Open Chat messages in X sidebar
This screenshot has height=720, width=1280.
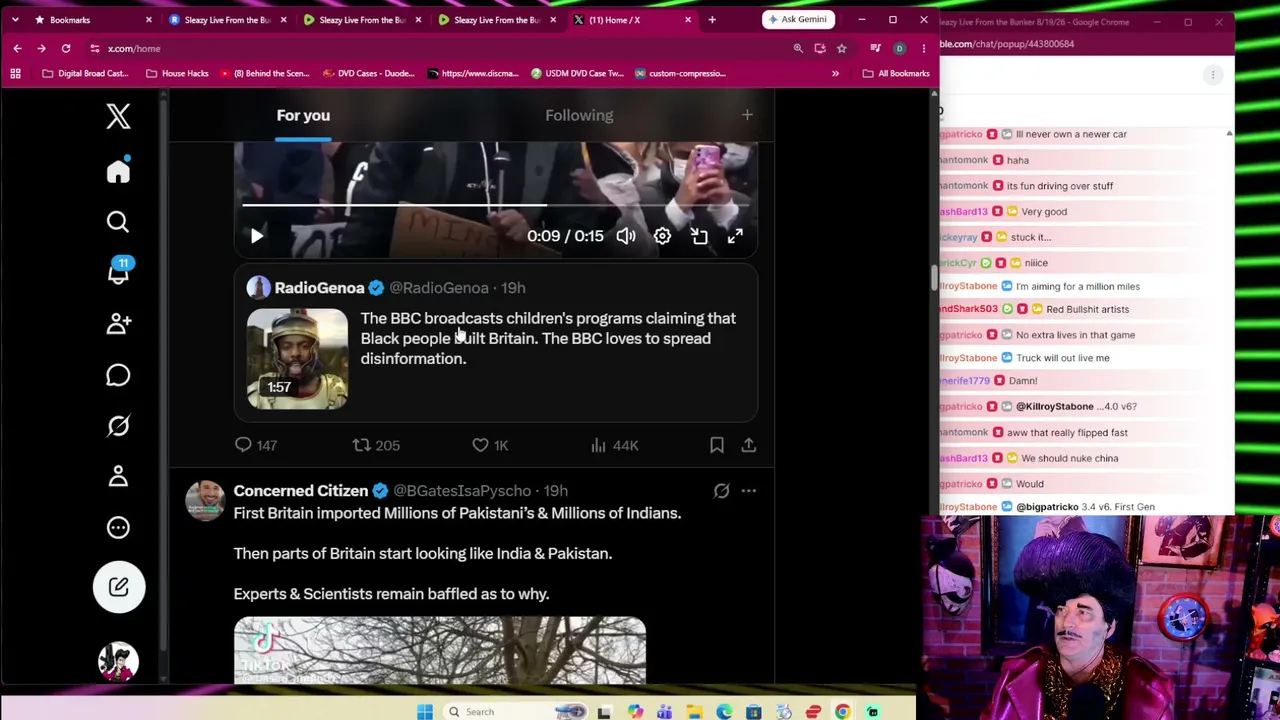[118, 375]
